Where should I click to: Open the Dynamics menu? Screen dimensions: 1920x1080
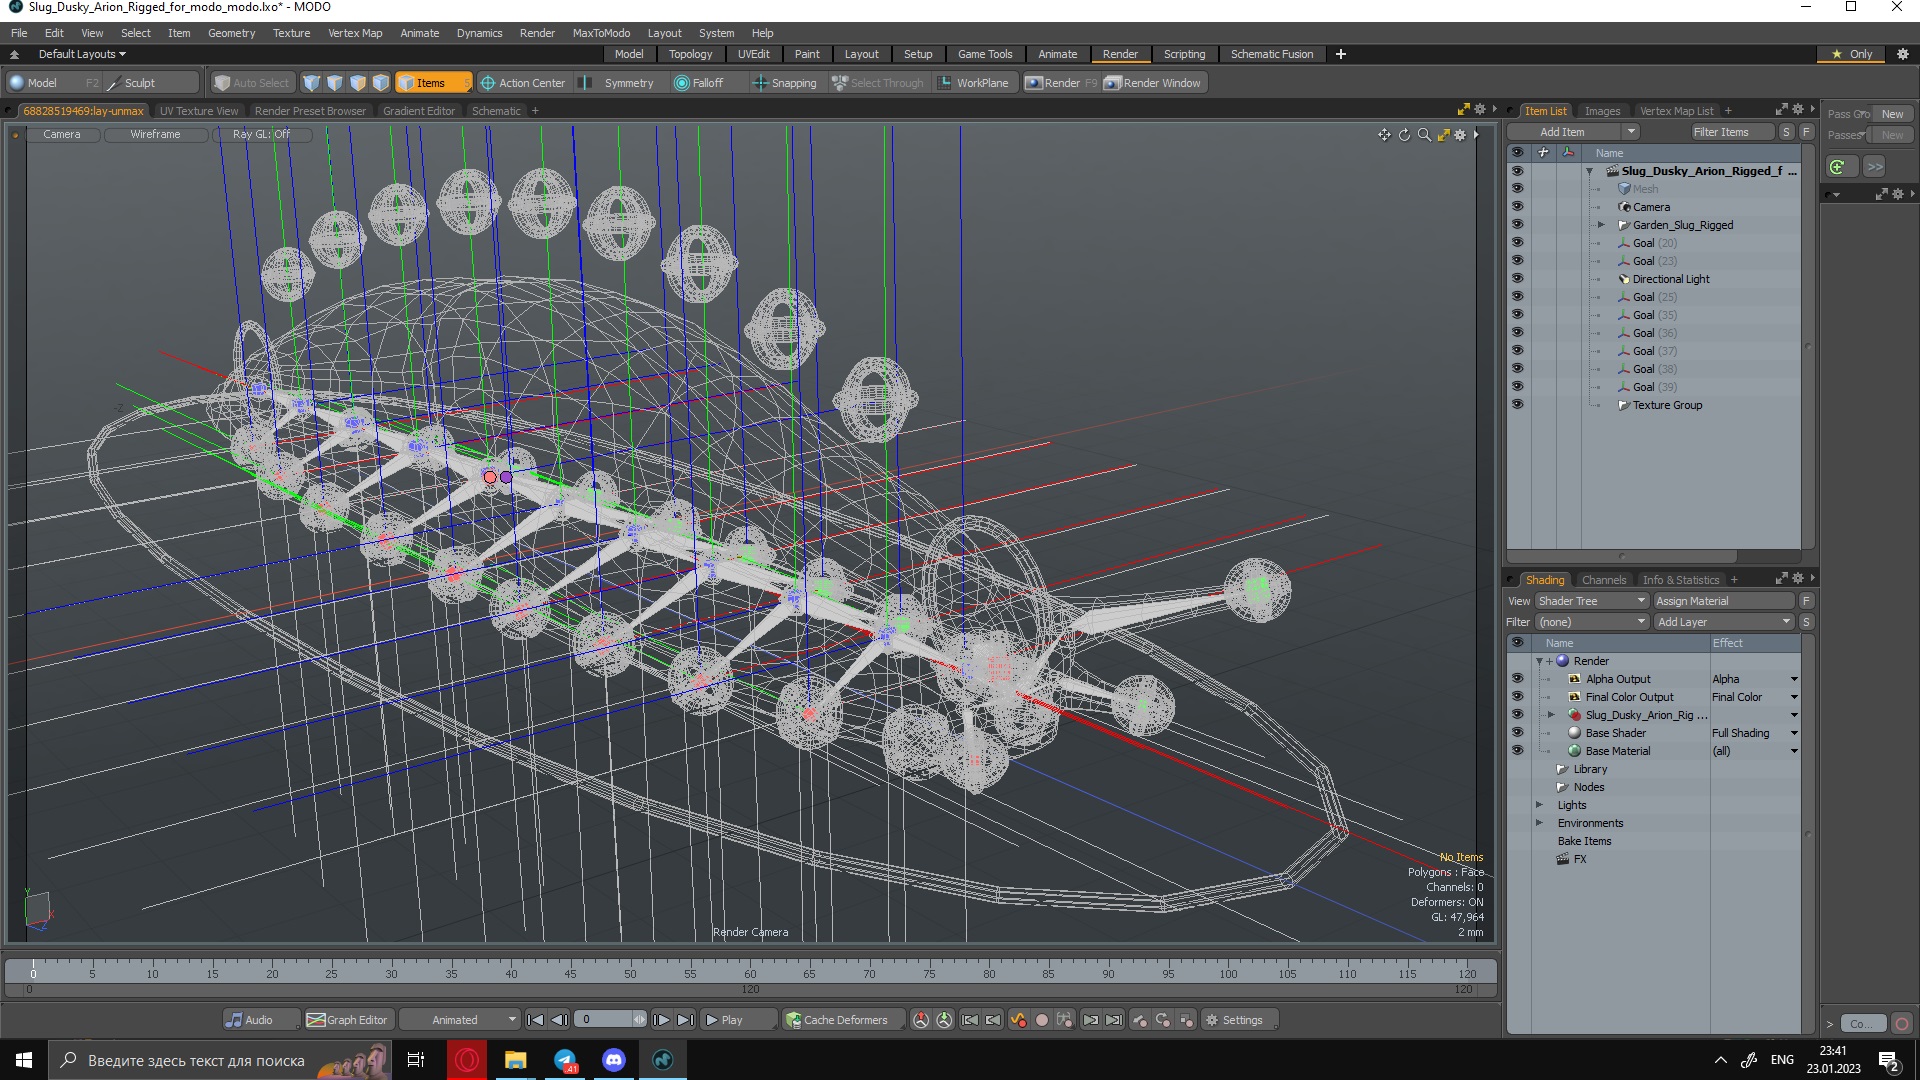point(479,33)
